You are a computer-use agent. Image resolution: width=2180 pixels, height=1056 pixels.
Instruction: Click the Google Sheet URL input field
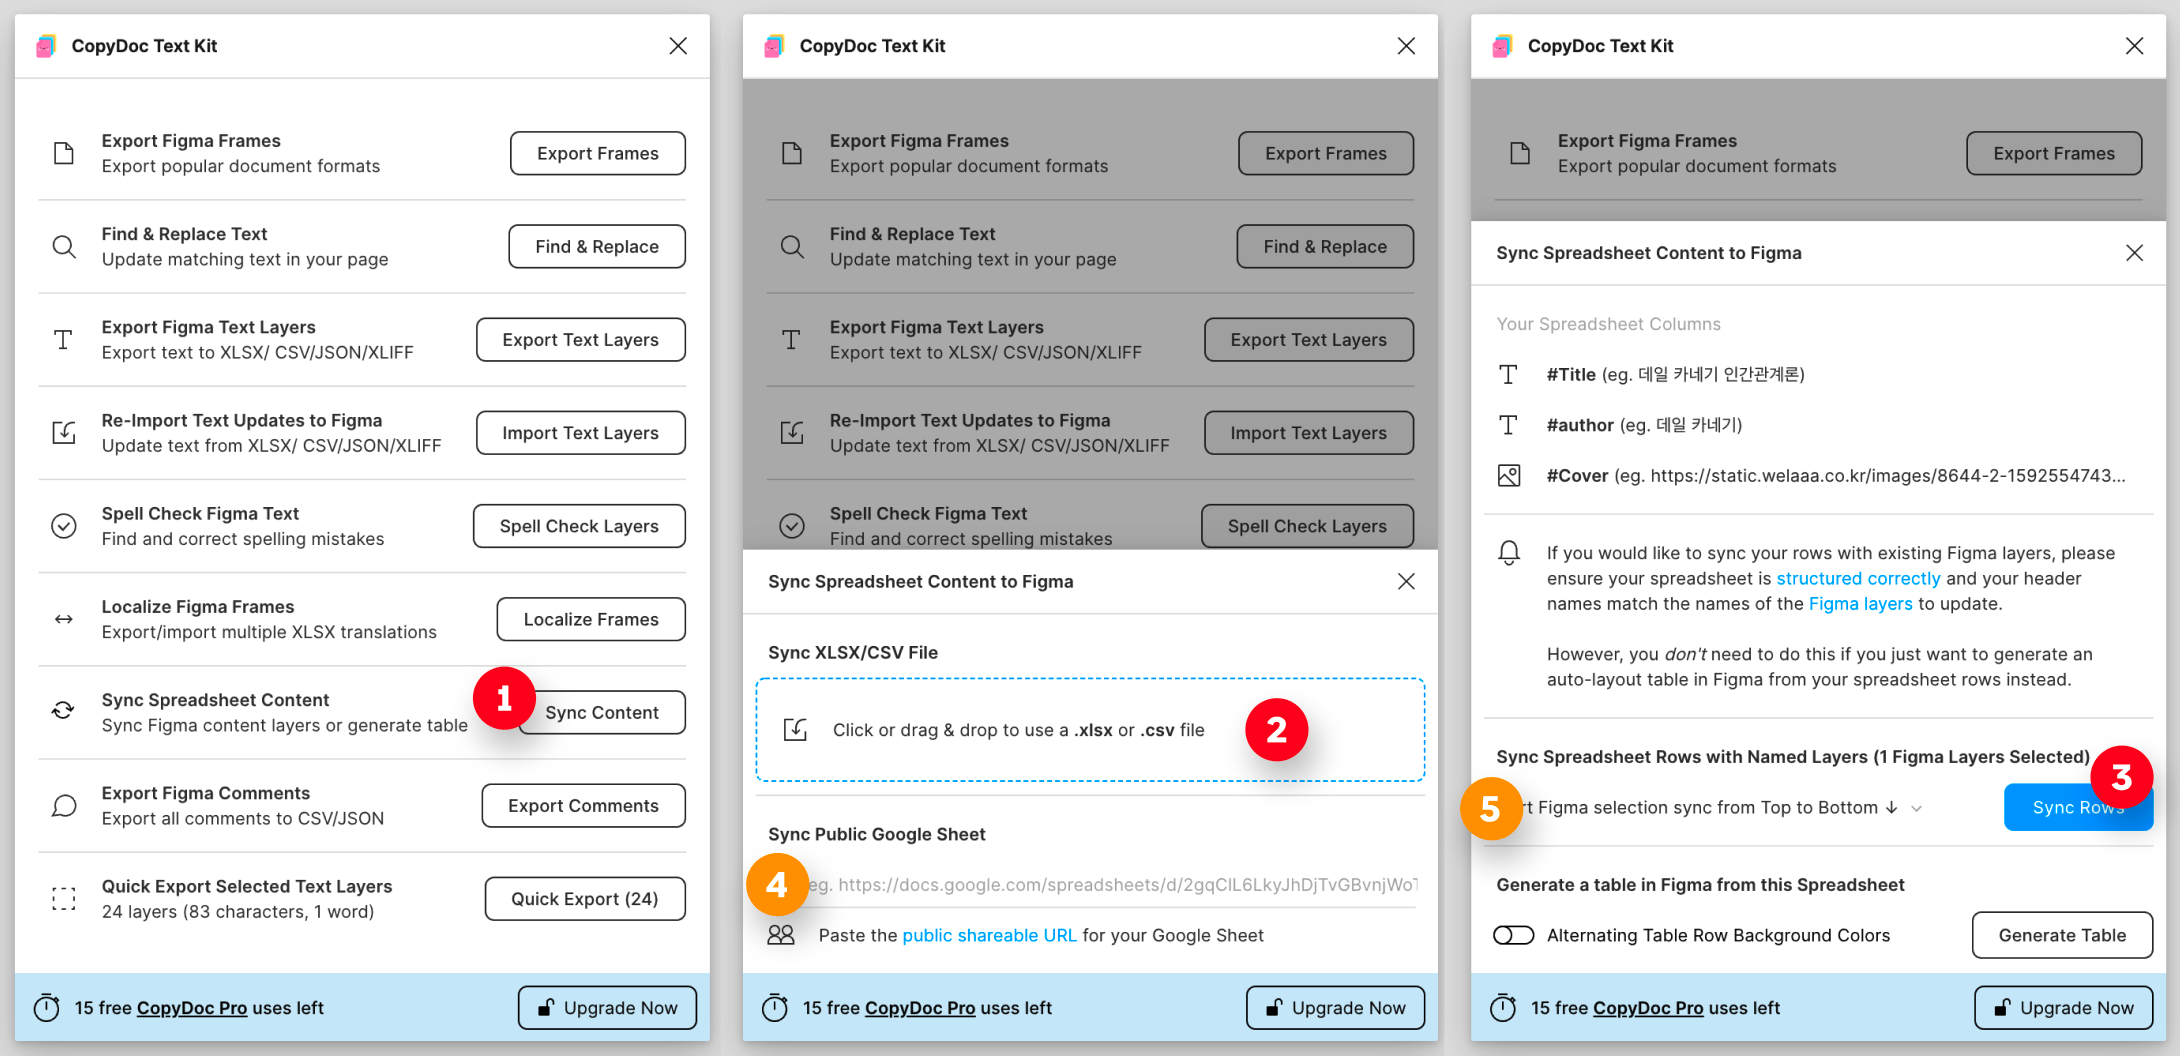pos(1090,884)
